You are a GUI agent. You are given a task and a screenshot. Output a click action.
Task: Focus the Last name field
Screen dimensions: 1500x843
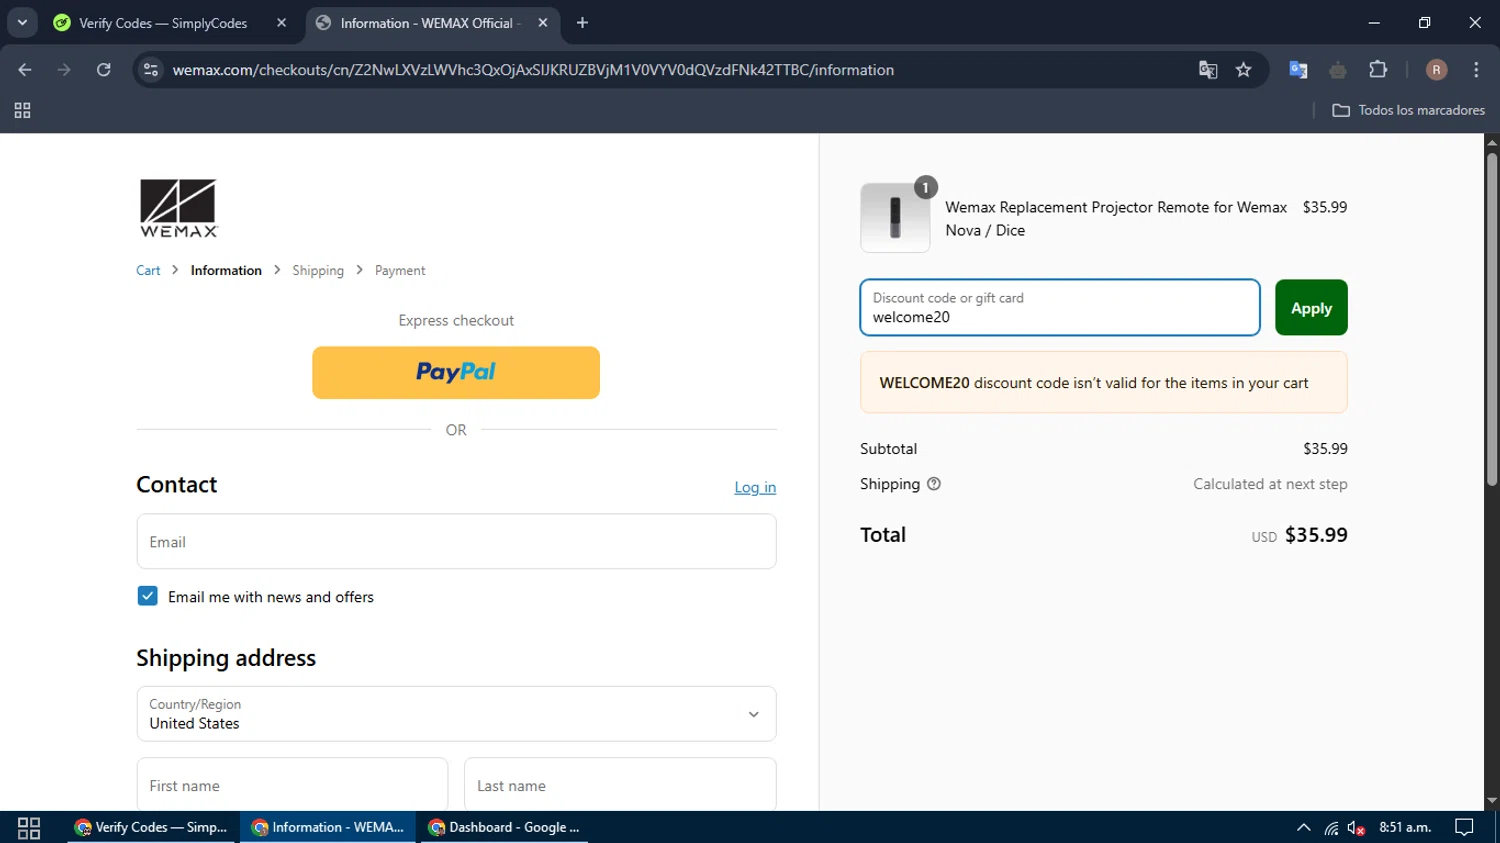tap(620, 785)
